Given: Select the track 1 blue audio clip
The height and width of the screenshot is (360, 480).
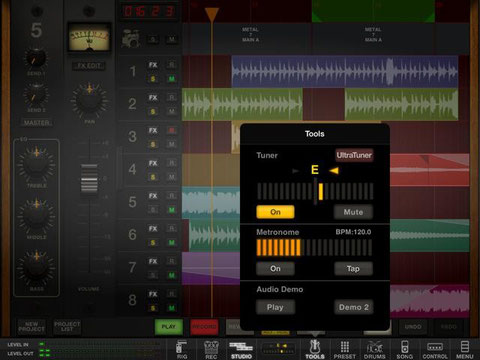Looking at the screenshot, I should coord(345,71).
